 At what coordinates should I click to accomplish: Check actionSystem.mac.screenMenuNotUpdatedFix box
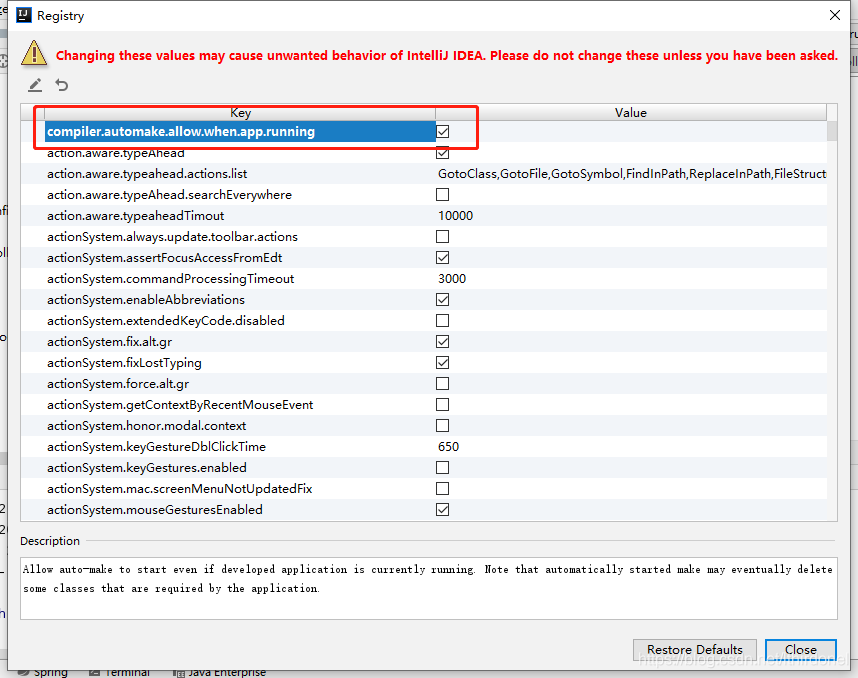pos(443,489)
